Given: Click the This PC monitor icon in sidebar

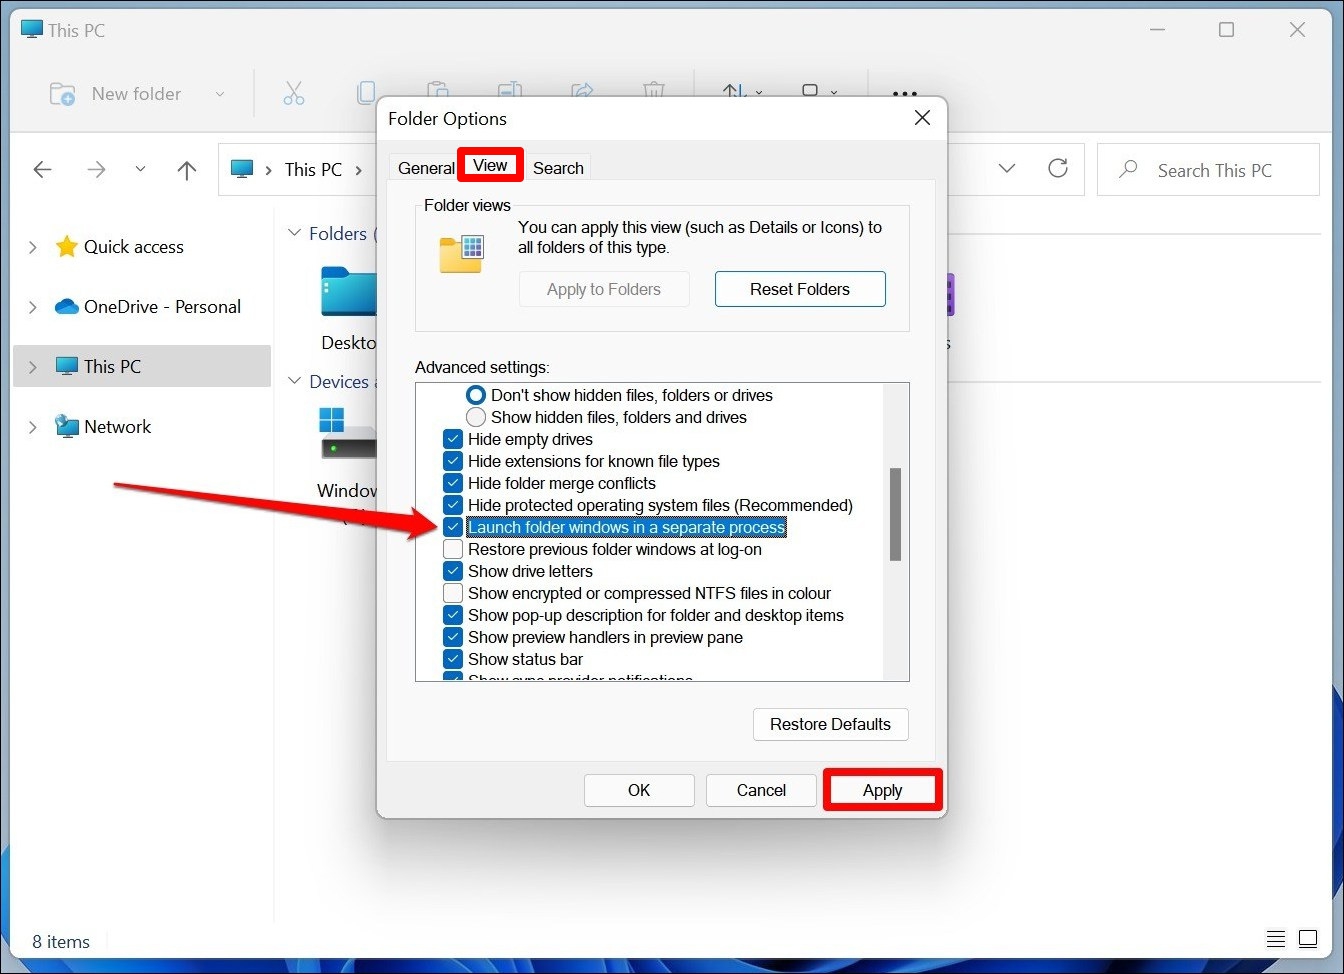Looking at the screenshot, I should (66, 367).
